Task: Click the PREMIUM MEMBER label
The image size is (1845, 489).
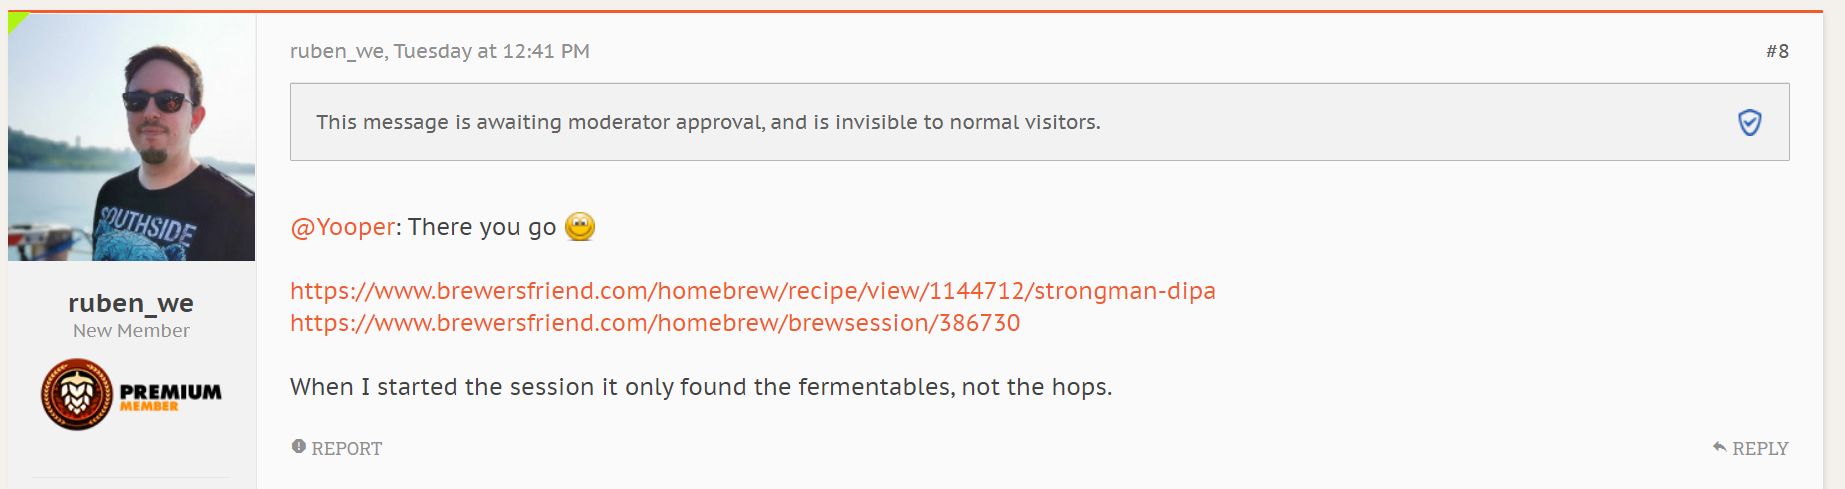Action: point(170,395)
